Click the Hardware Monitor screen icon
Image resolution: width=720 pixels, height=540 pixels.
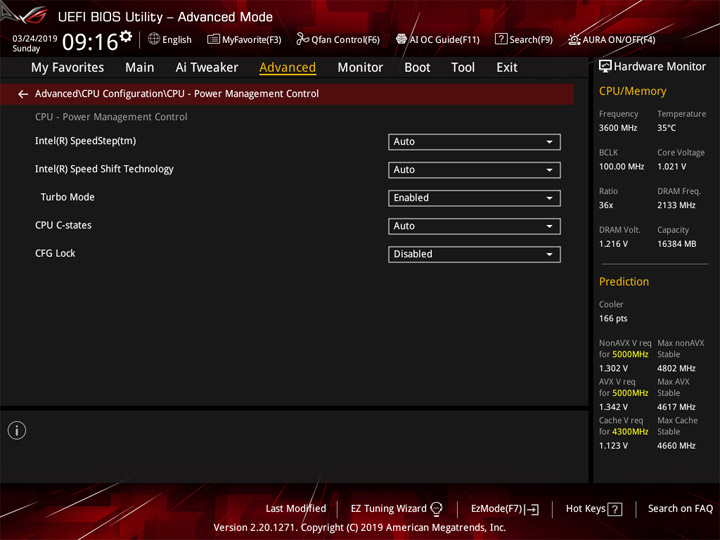pos(605,67)
